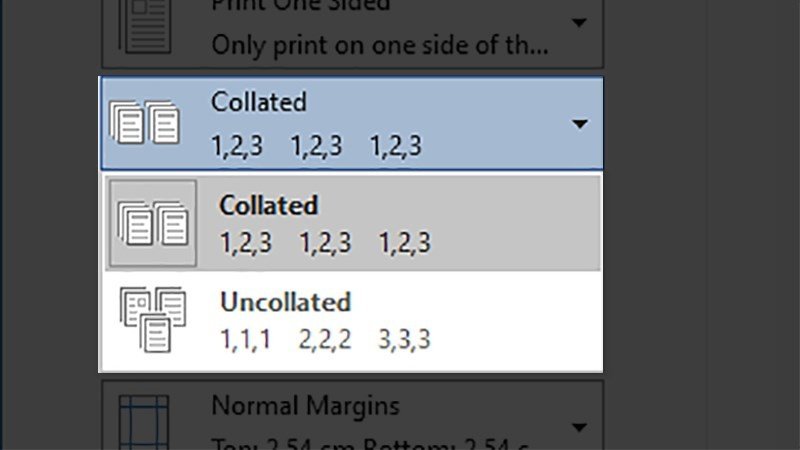The width and height of the screenshot is (800, 450).
Task: Click the Uncollated stacked pages icon
Action: [x=152, y=319]
